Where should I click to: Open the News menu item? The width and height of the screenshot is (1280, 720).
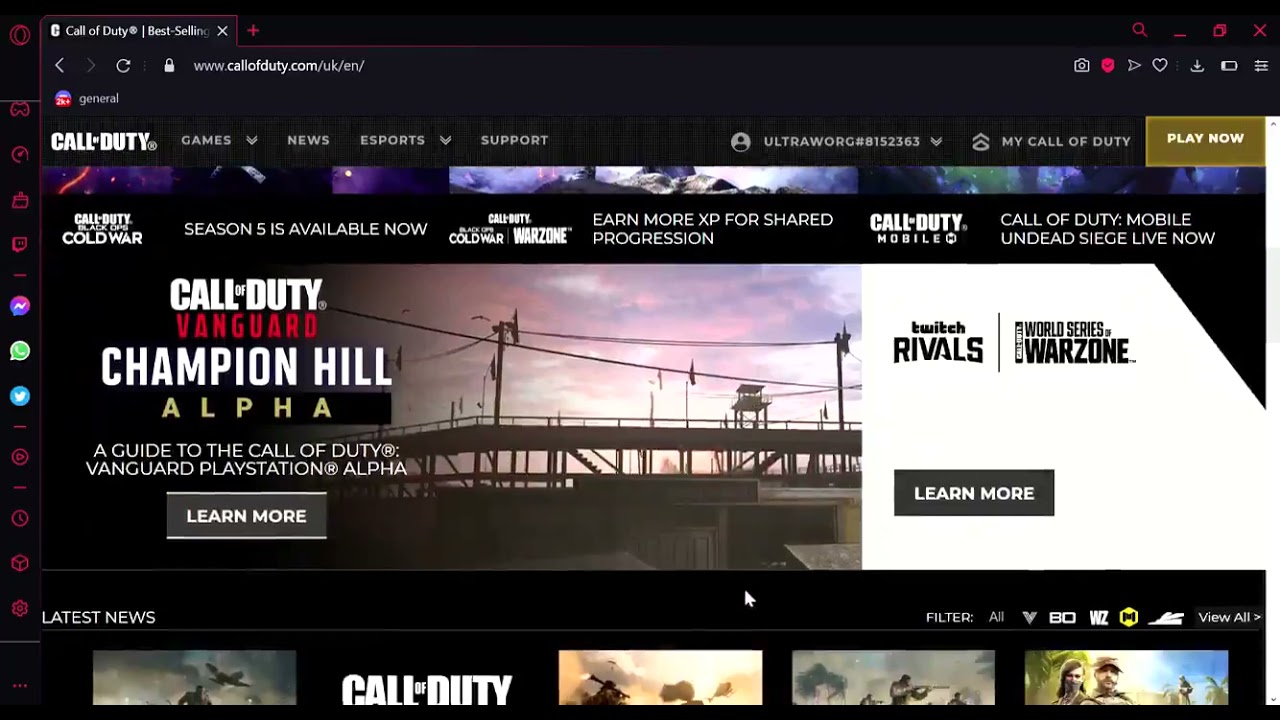[x=308, y=140]
